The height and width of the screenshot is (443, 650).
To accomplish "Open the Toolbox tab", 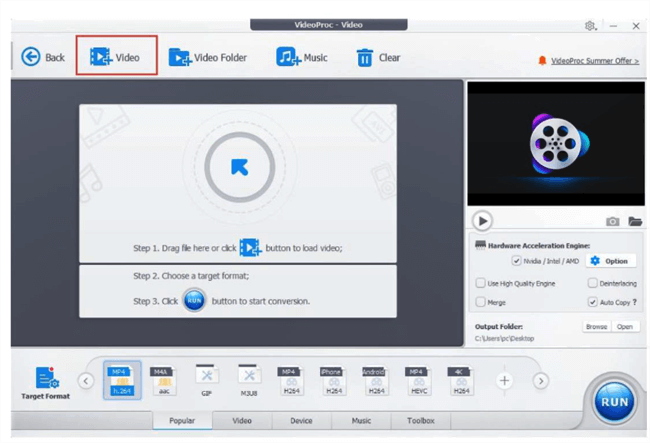I will pyautogui.click(x=420, y=420).
